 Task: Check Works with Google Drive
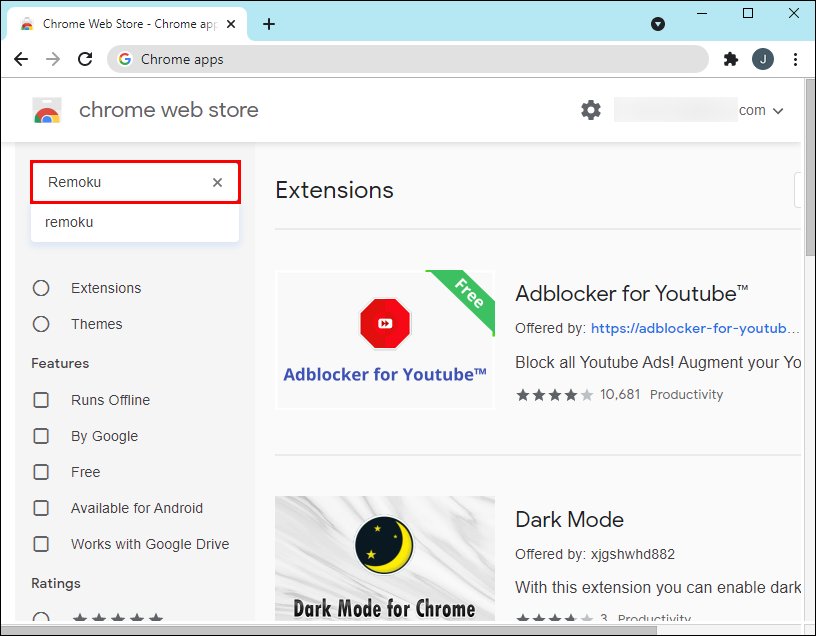41,543
